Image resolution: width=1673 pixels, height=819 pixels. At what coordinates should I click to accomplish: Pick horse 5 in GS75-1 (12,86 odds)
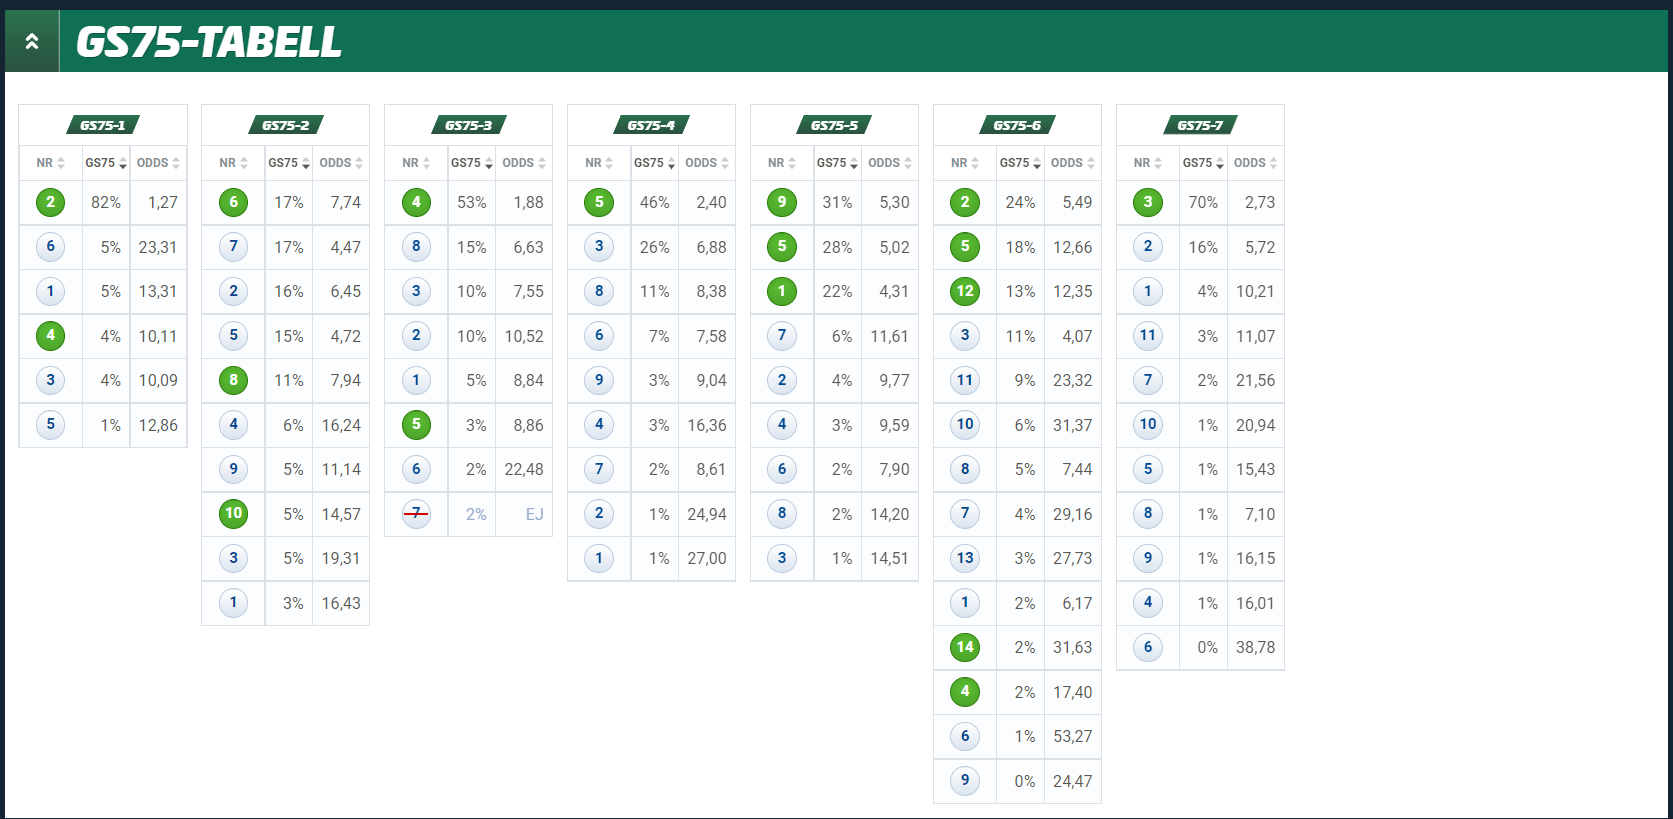pyautogui.click(x=50, y=424)
